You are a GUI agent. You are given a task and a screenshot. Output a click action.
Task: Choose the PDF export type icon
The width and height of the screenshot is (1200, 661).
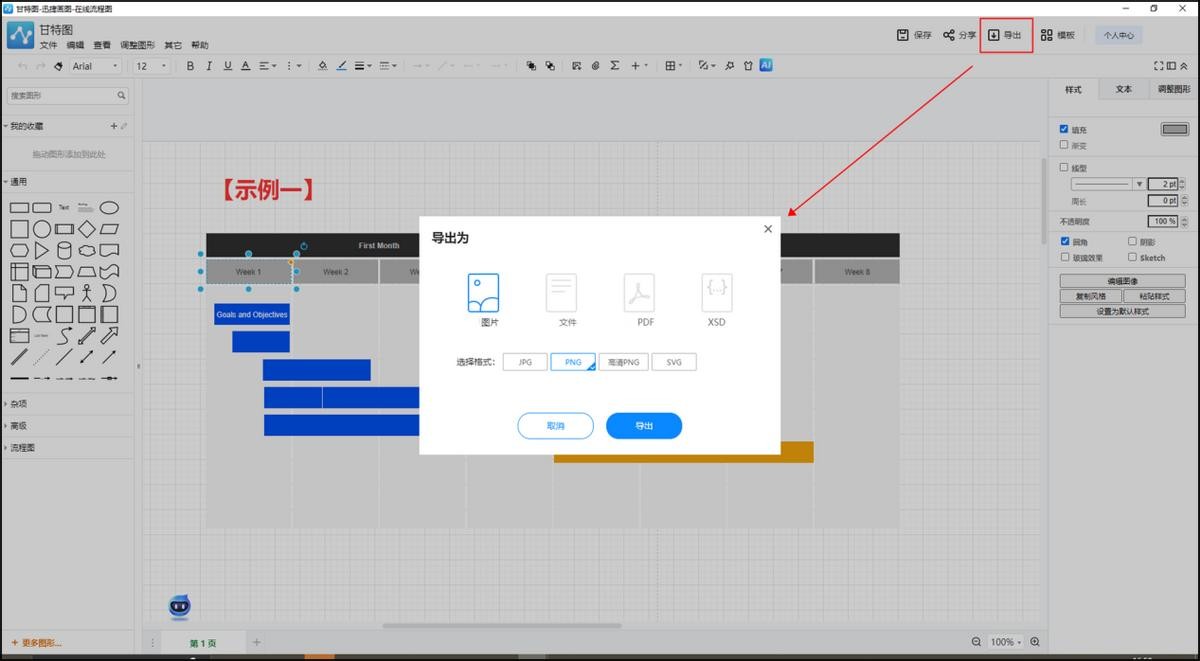tap(639, 293)
